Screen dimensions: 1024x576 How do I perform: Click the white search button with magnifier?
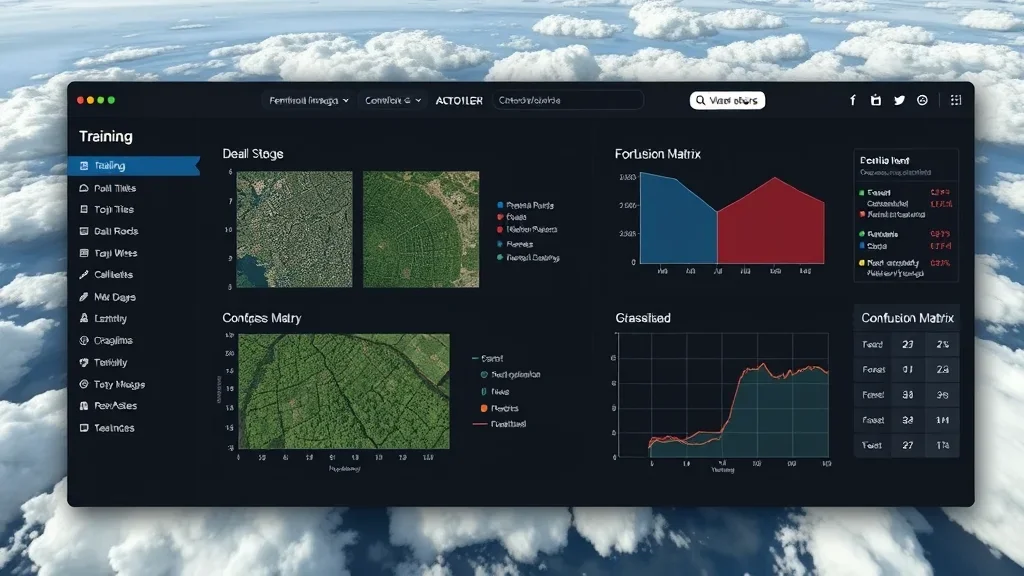(x=727, y=101)
